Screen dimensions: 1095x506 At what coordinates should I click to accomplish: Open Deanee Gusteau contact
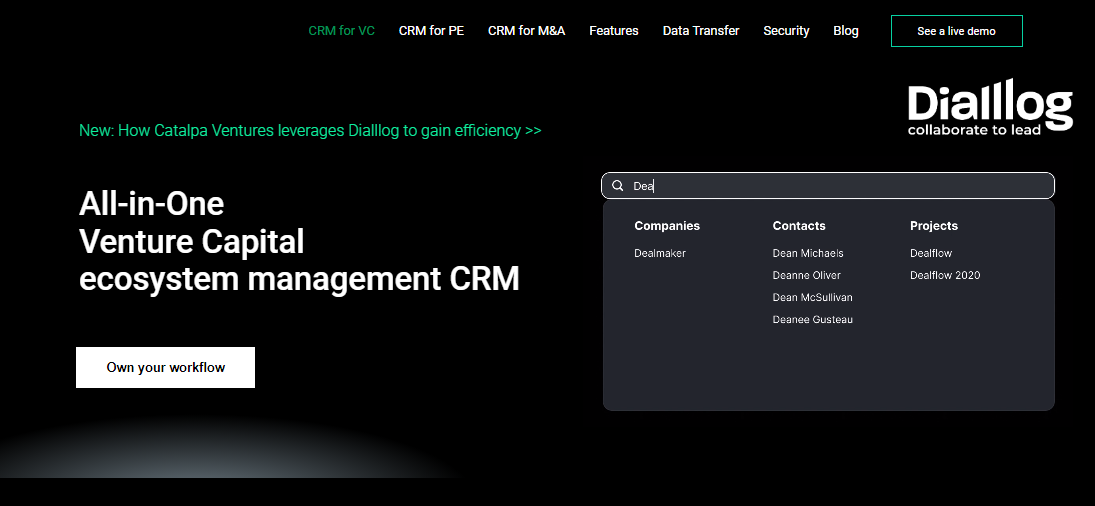(813, 320)
